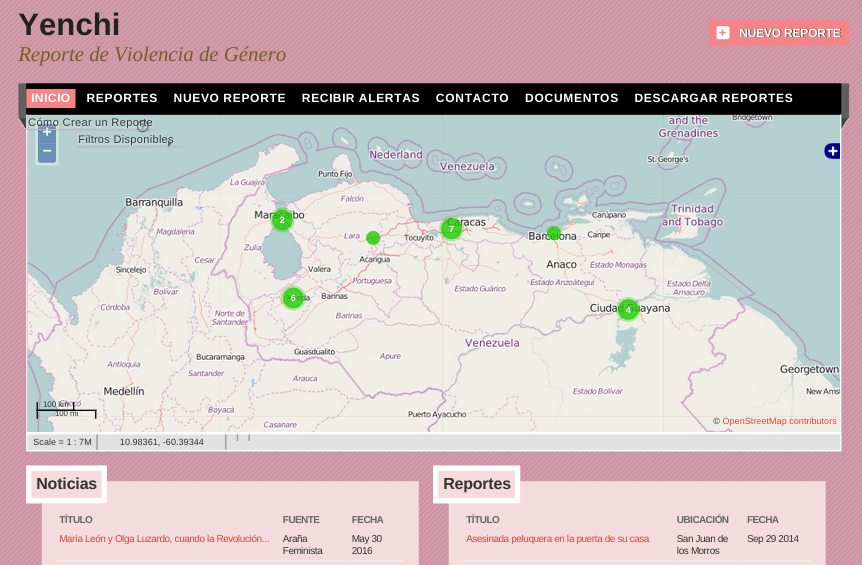Open the Documentos navigation item
The height and width of the screenshot is (565, 862).
pyautogui.click(x=571, y=98)
